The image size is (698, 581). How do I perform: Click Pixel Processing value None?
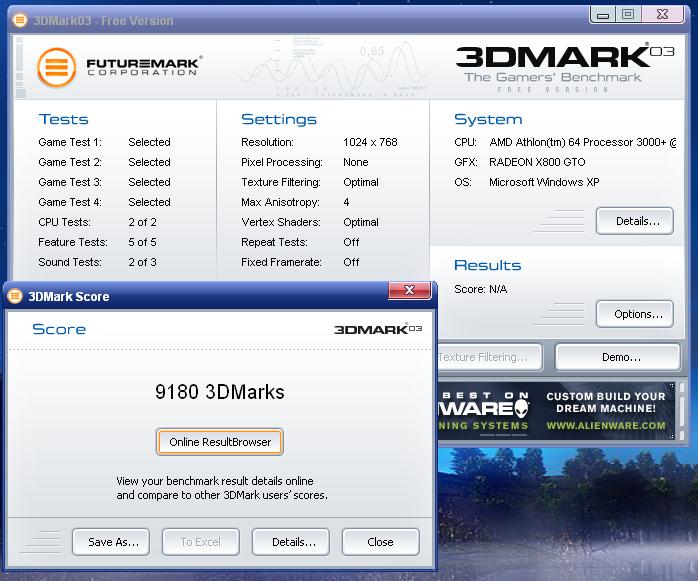[x=356, y=162]
